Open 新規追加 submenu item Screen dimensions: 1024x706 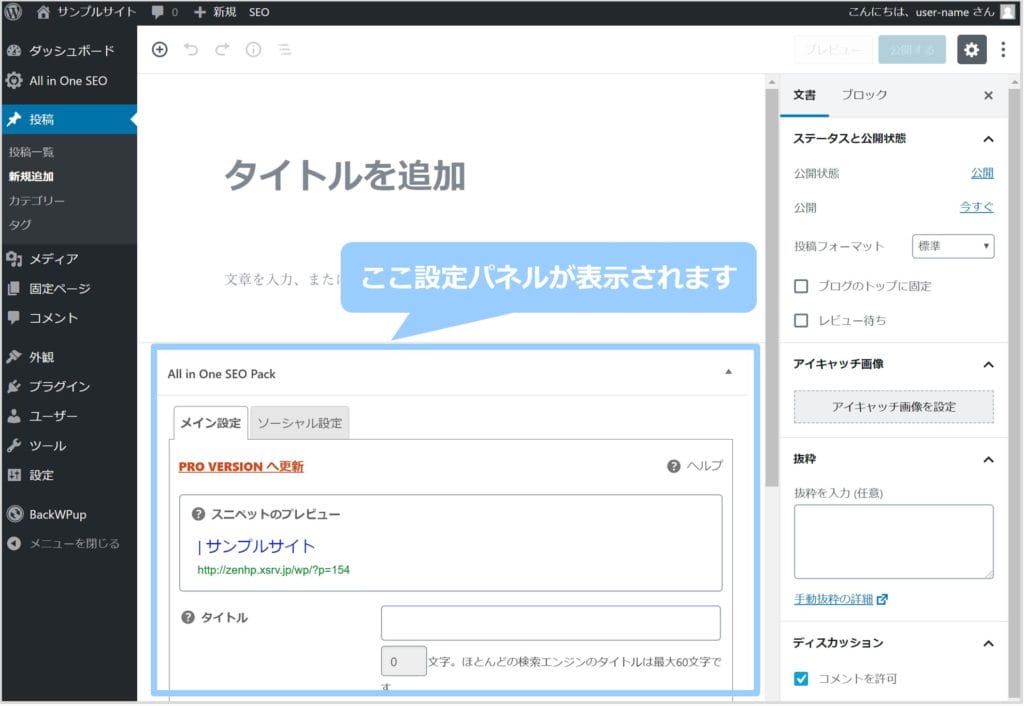click(31, 176)
